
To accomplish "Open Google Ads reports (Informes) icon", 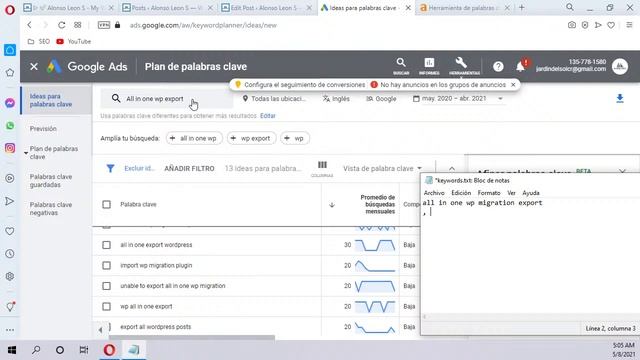I will tap(429, 66).
